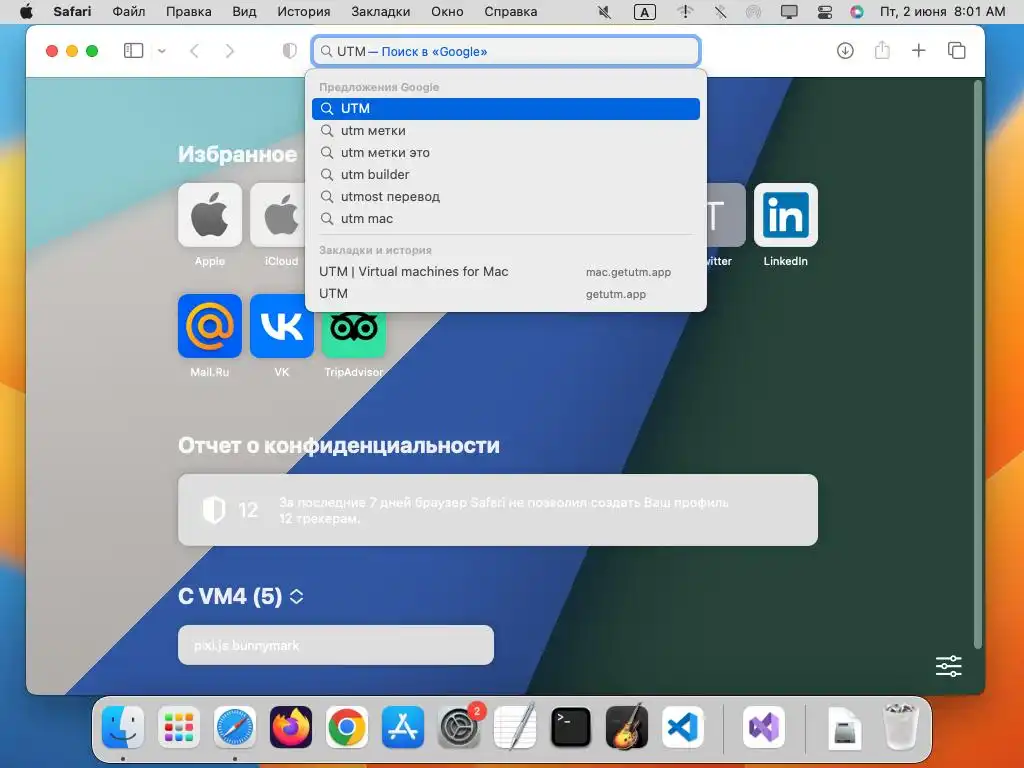This screenshot has height=768, width=1024.
Task: Open the Safari app menu
Action: pos(72,12)
